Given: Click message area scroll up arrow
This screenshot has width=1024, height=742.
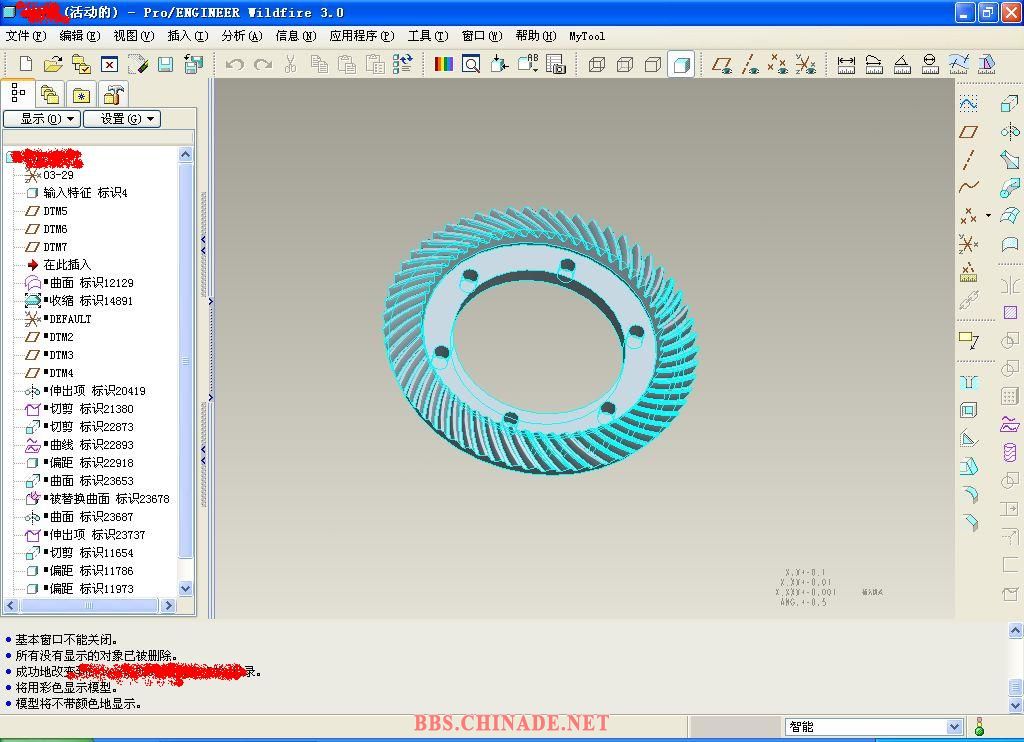Looking at the screenshot, I should pos(1015,630).
